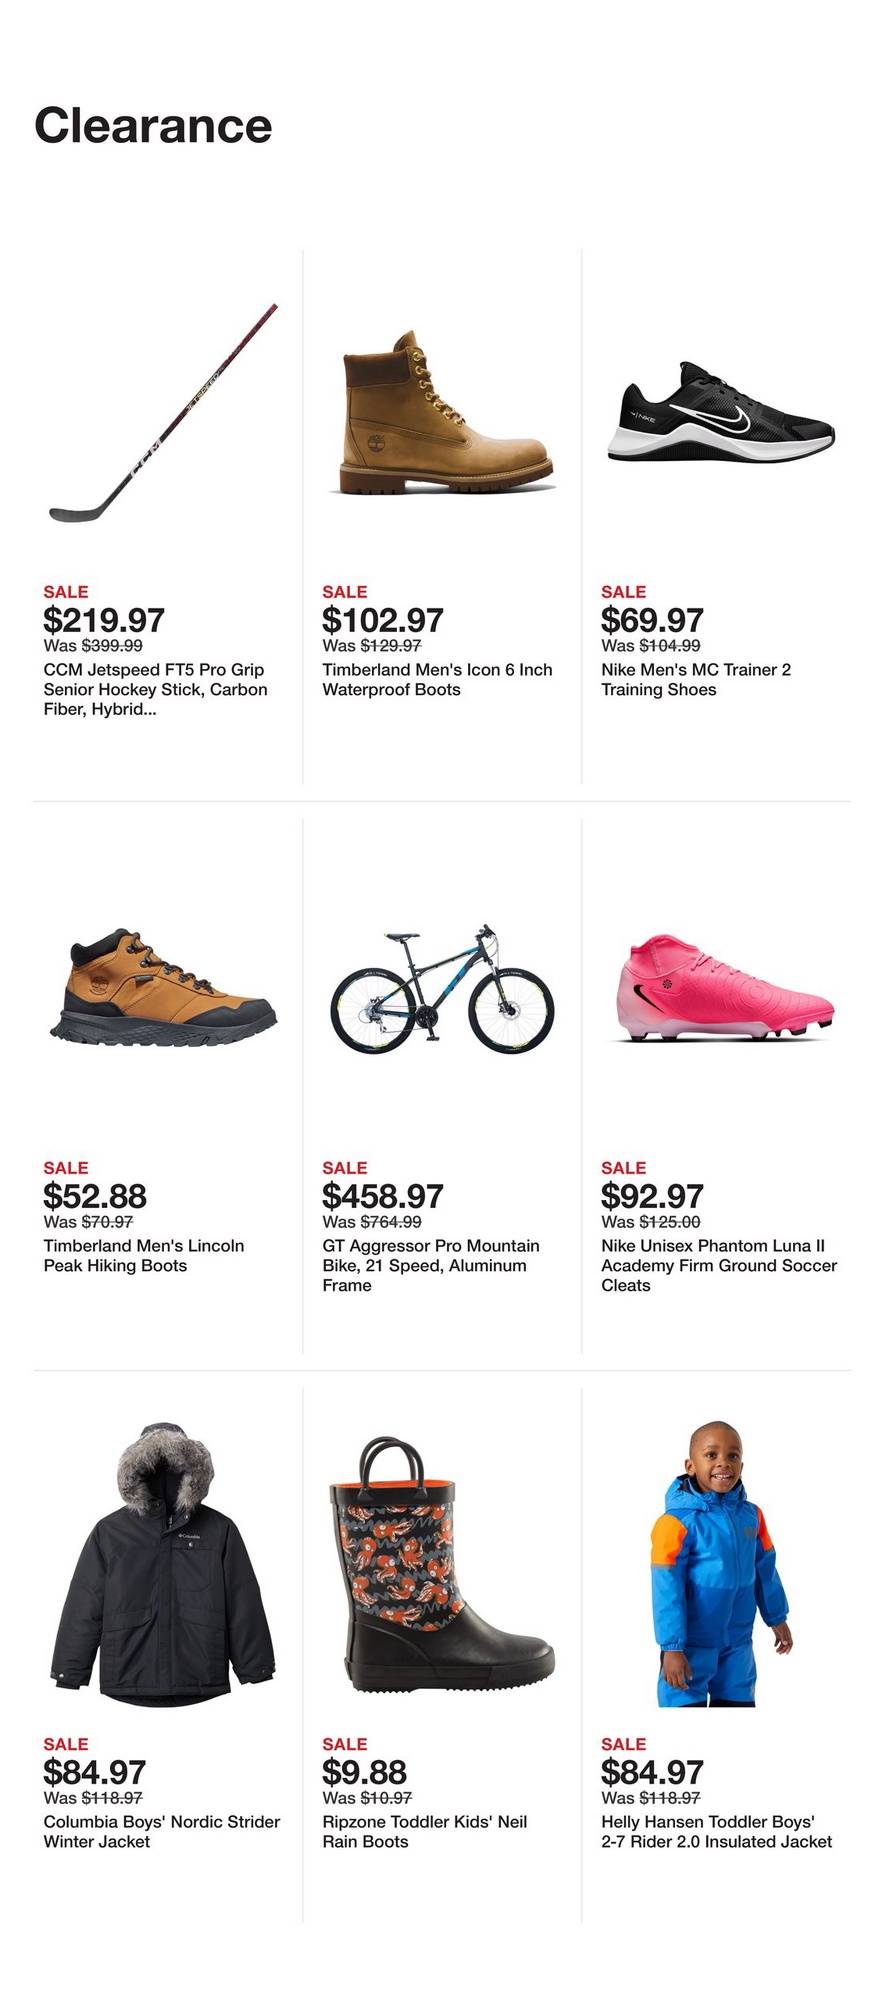Click the $9.88 rain boots sale price

pos(364,1772)
